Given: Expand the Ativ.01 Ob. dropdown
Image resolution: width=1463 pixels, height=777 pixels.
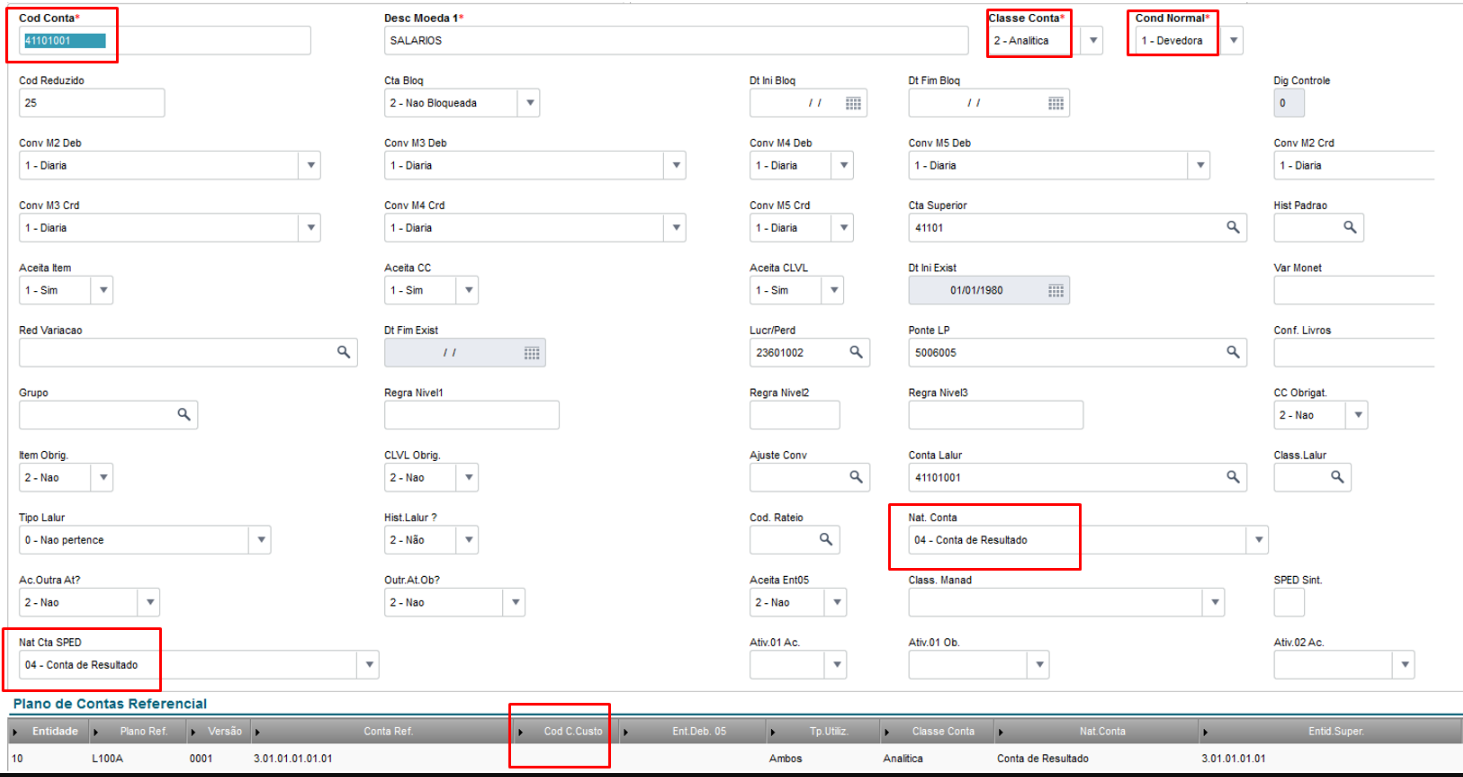Looking at the screenshot, I should tap(1040, 664).
